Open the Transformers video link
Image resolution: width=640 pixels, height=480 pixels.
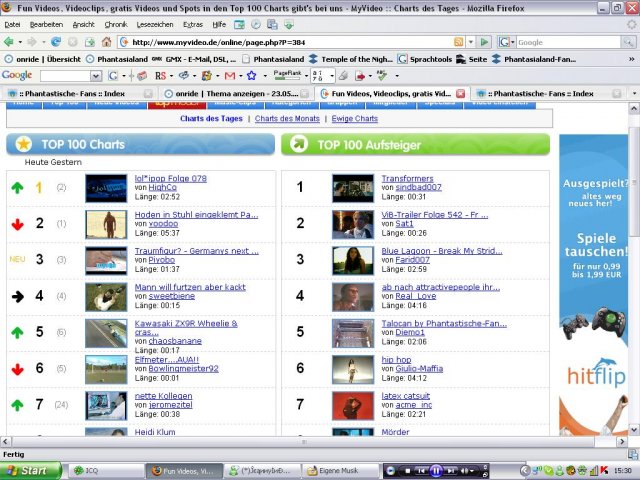click(407, 178)
